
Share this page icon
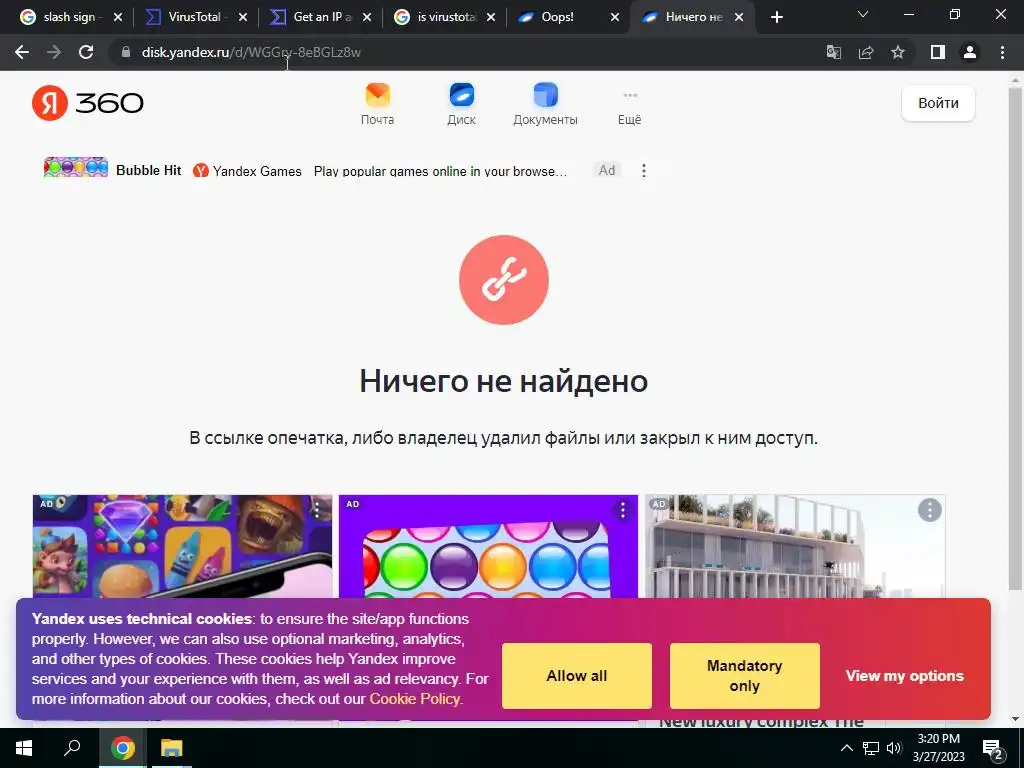(866, 52)
